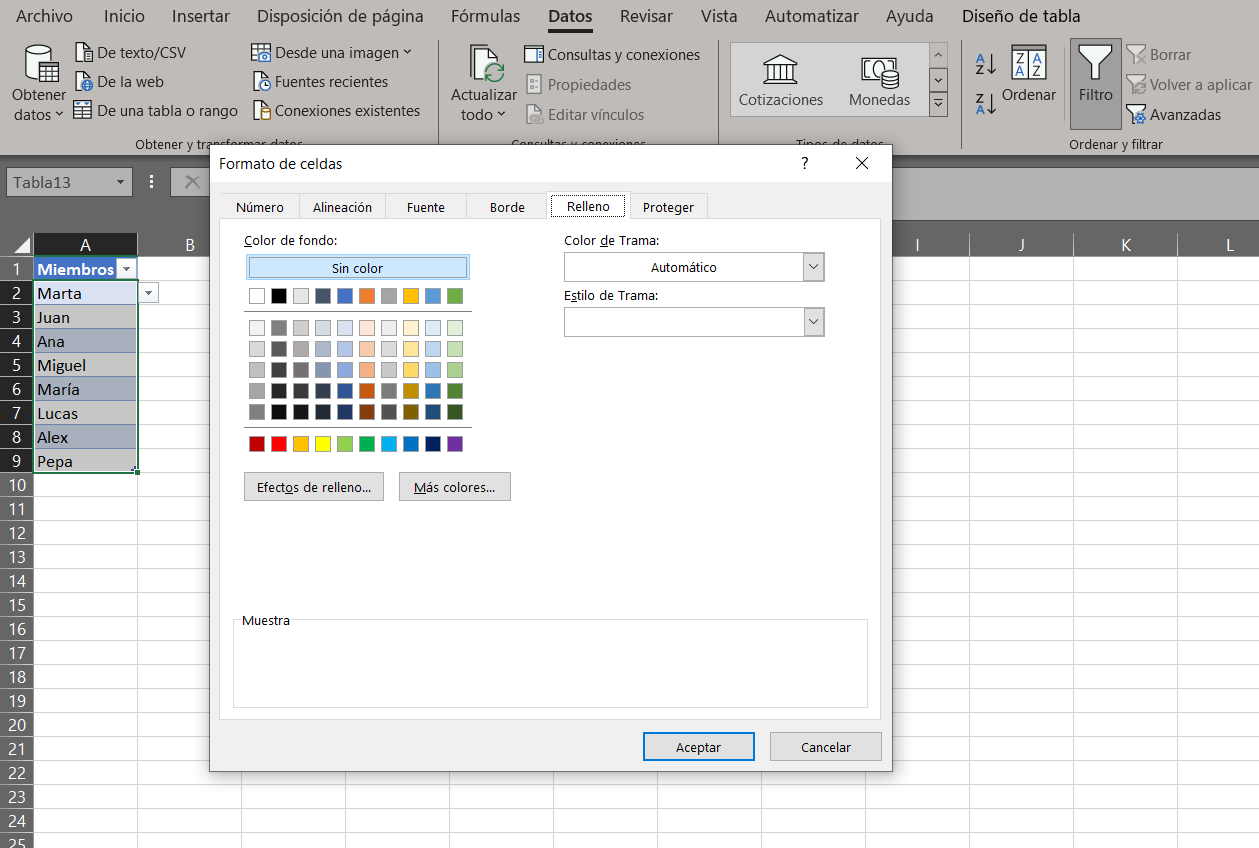Open dropdown arrow beside cell Marta

coord(149,293)
